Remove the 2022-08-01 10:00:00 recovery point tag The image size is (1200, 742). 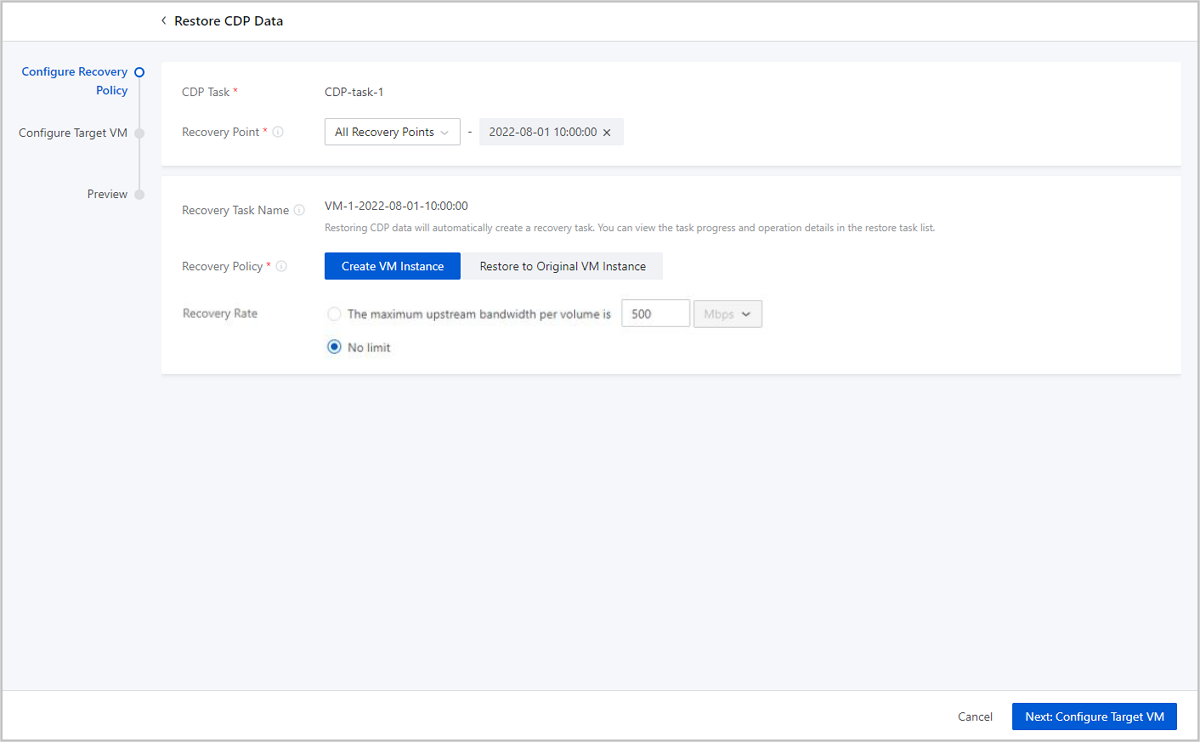click(606, 133)
